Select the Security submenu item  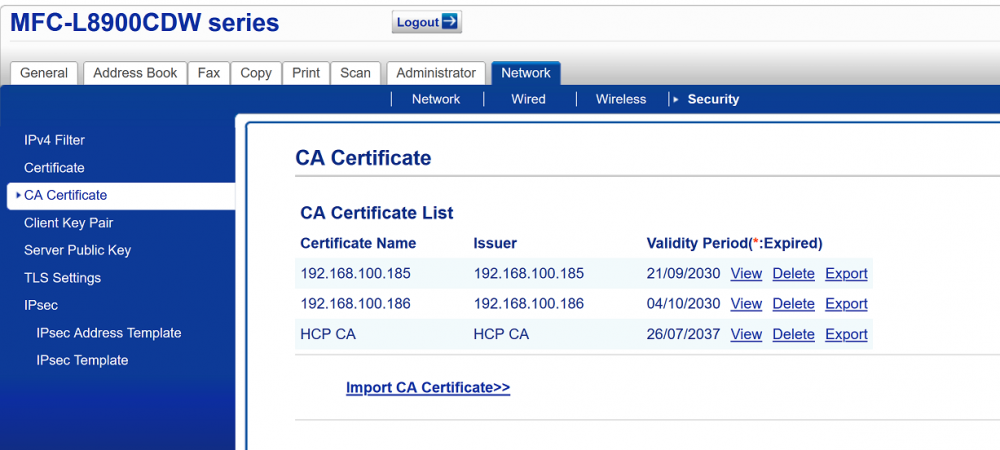click(x=713, y=99)
